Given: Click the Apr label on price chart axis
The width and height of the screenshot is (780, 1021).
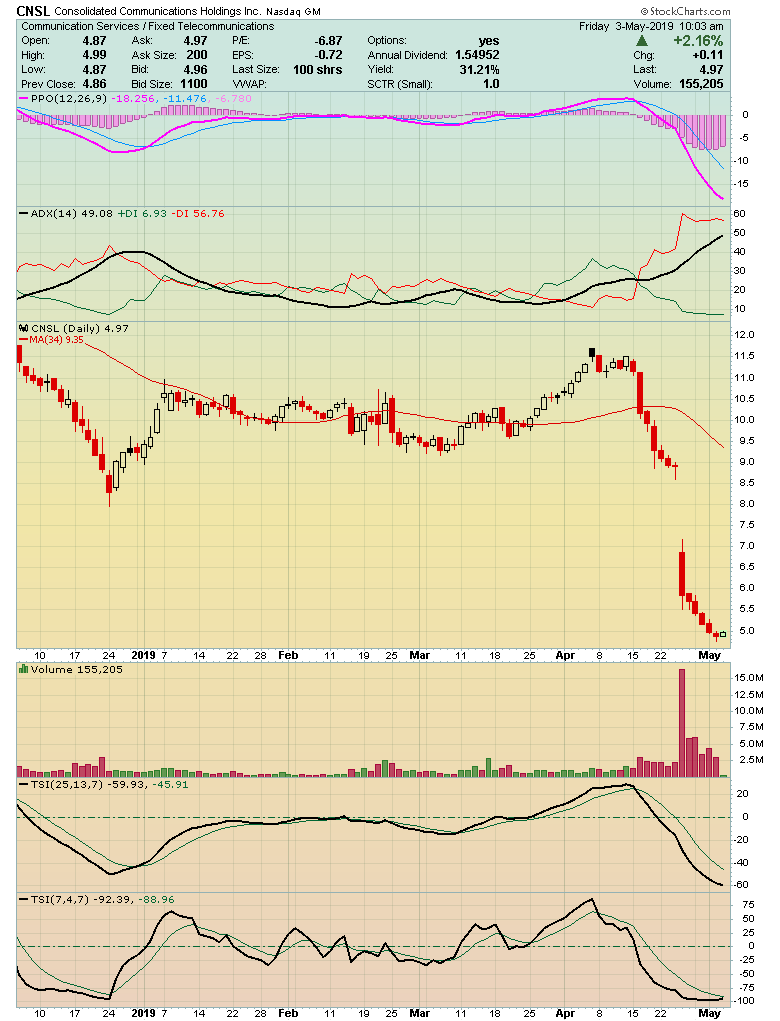Looking at the screenshot, I should (565, 655).
